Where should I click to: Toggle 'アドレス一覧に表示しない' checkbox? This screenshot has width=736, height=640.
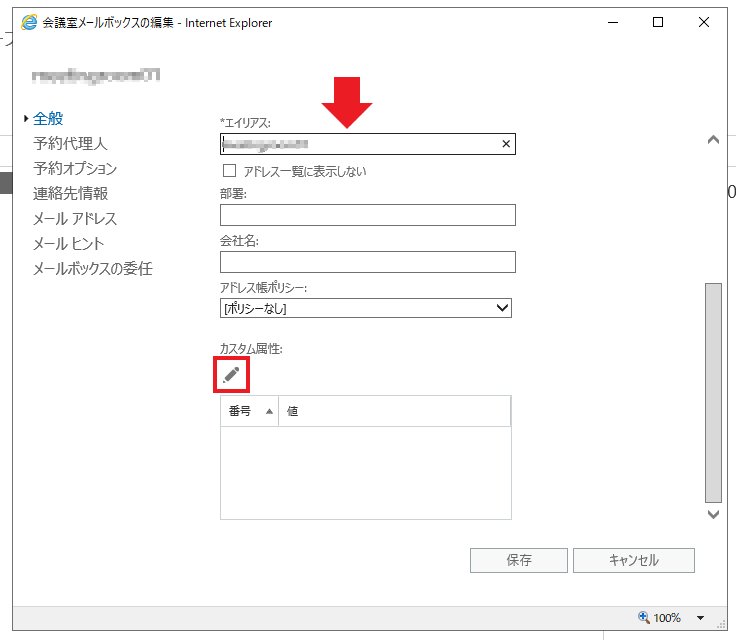tap(229, 171)
